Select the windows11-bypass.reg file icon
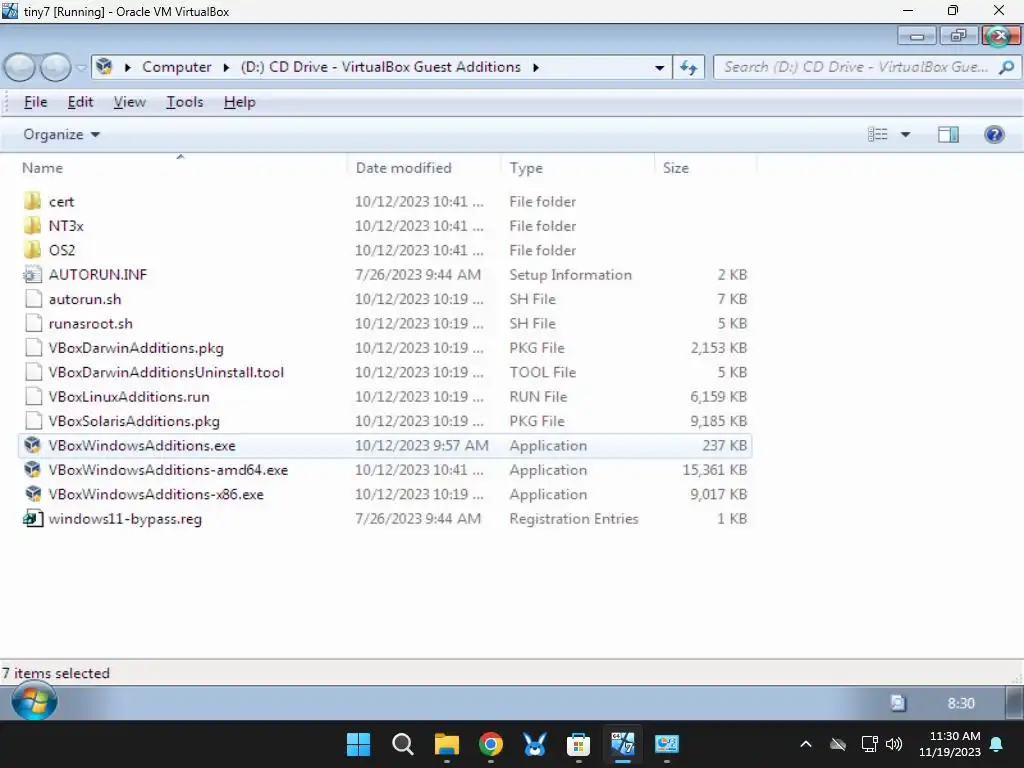Viewport: 1024px width, 768px height. [x=32, y=519]
